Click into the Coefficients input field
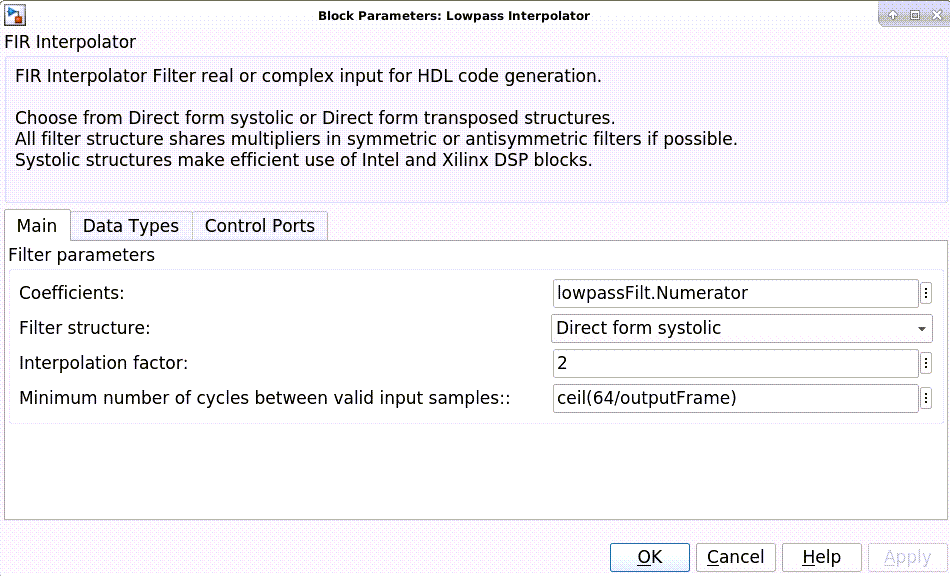The height and width of the screenshot is (576, 950). 735,293
